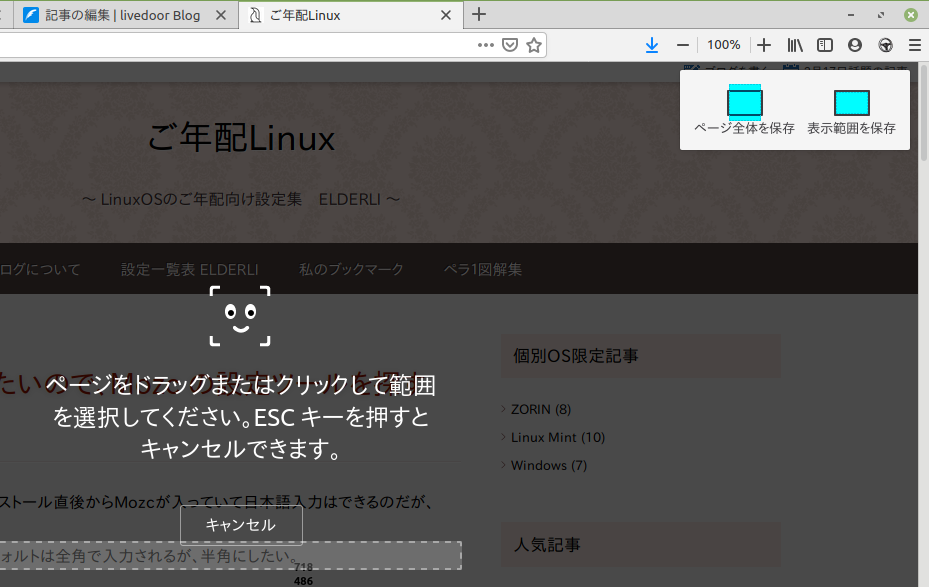Screen dimensions: 929x587
Task: Bookmark this page with star icon
Action: coord(534,45)
